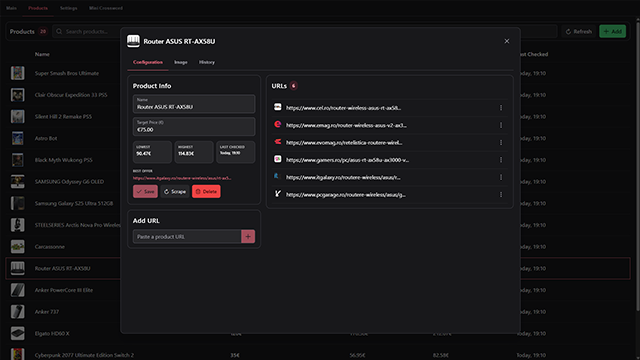Click the Paste a product URL field
The height and width of the screenshot is (360, 640).
coord(187,236)
